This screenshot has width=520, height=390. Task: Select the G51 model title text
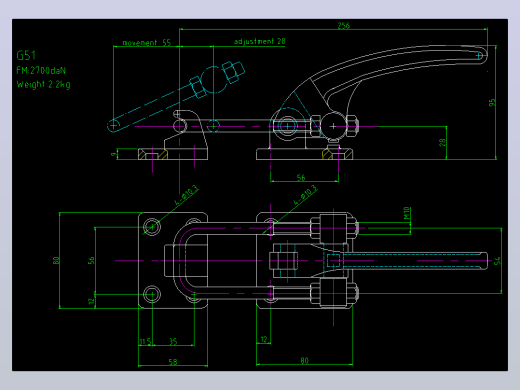[26, 55]
